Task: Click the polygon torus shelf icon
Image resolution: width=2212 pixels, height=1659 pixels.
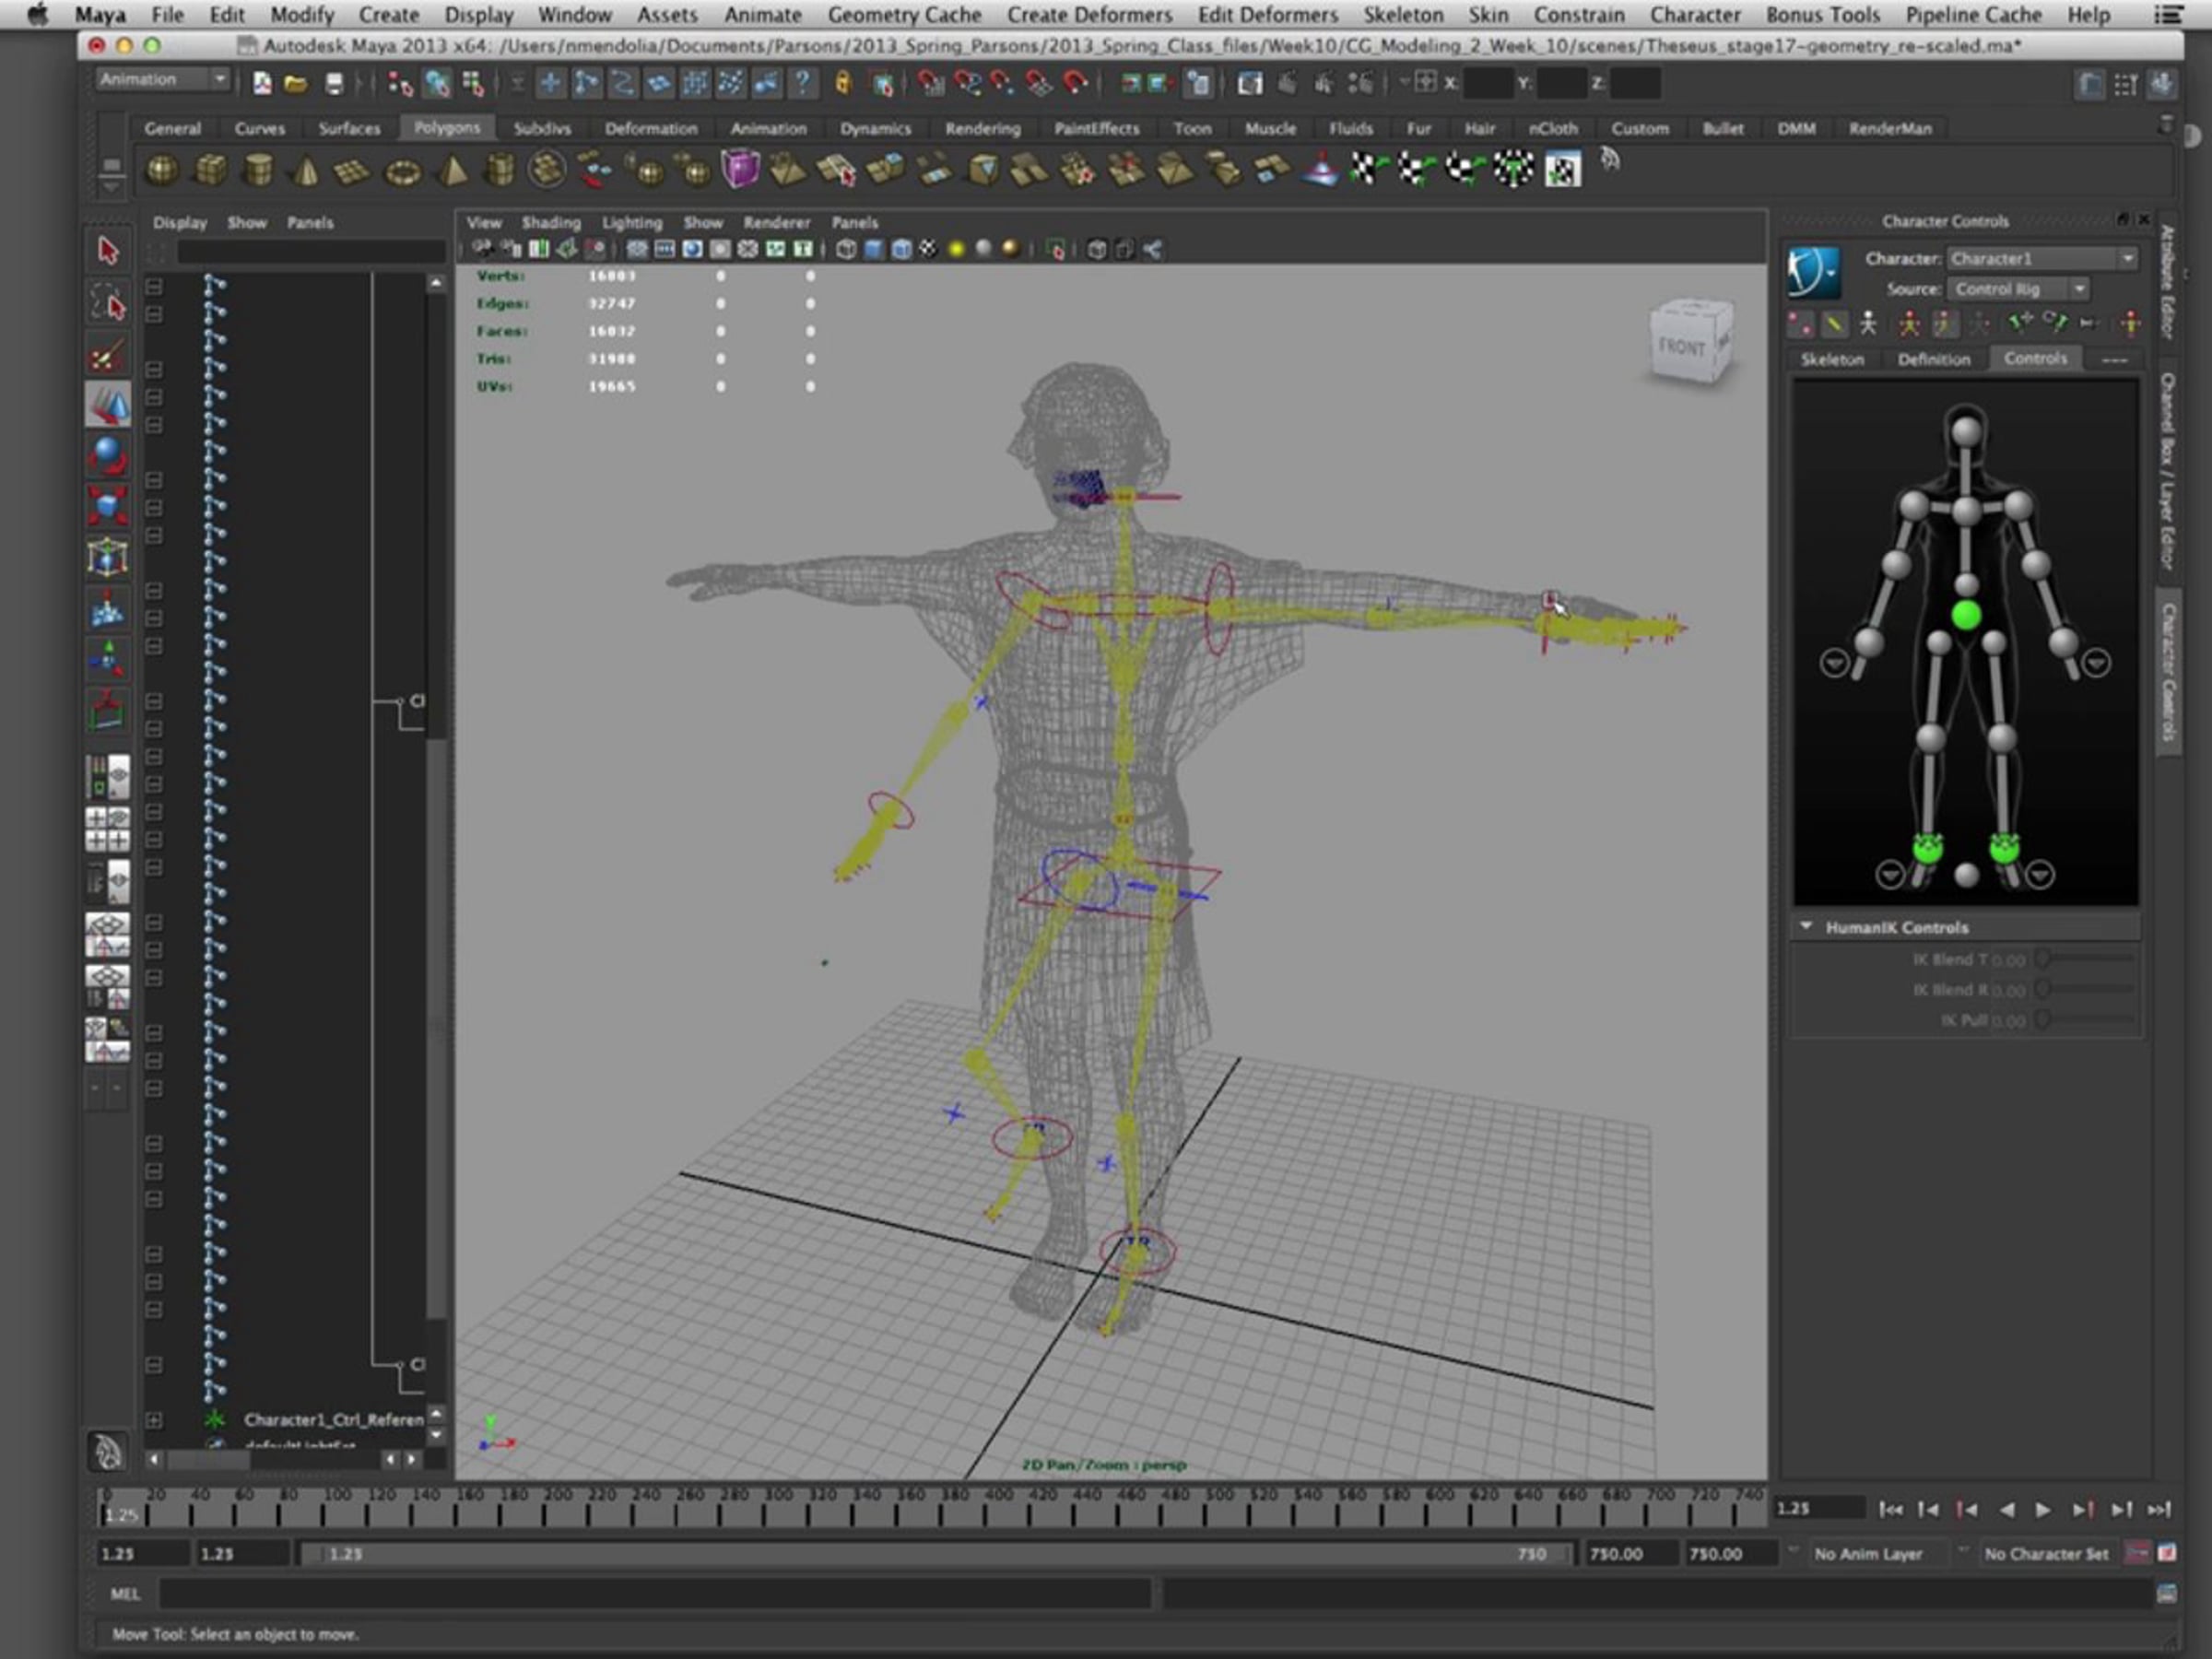Action: point(403,172)
